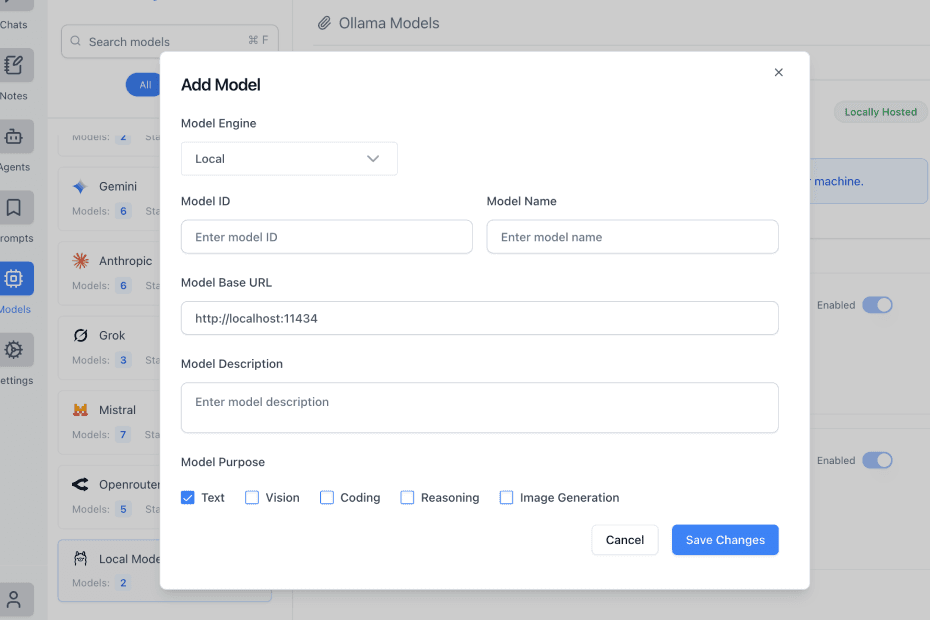Select the Models chip icon in sidebar

[x=14, y=279]
